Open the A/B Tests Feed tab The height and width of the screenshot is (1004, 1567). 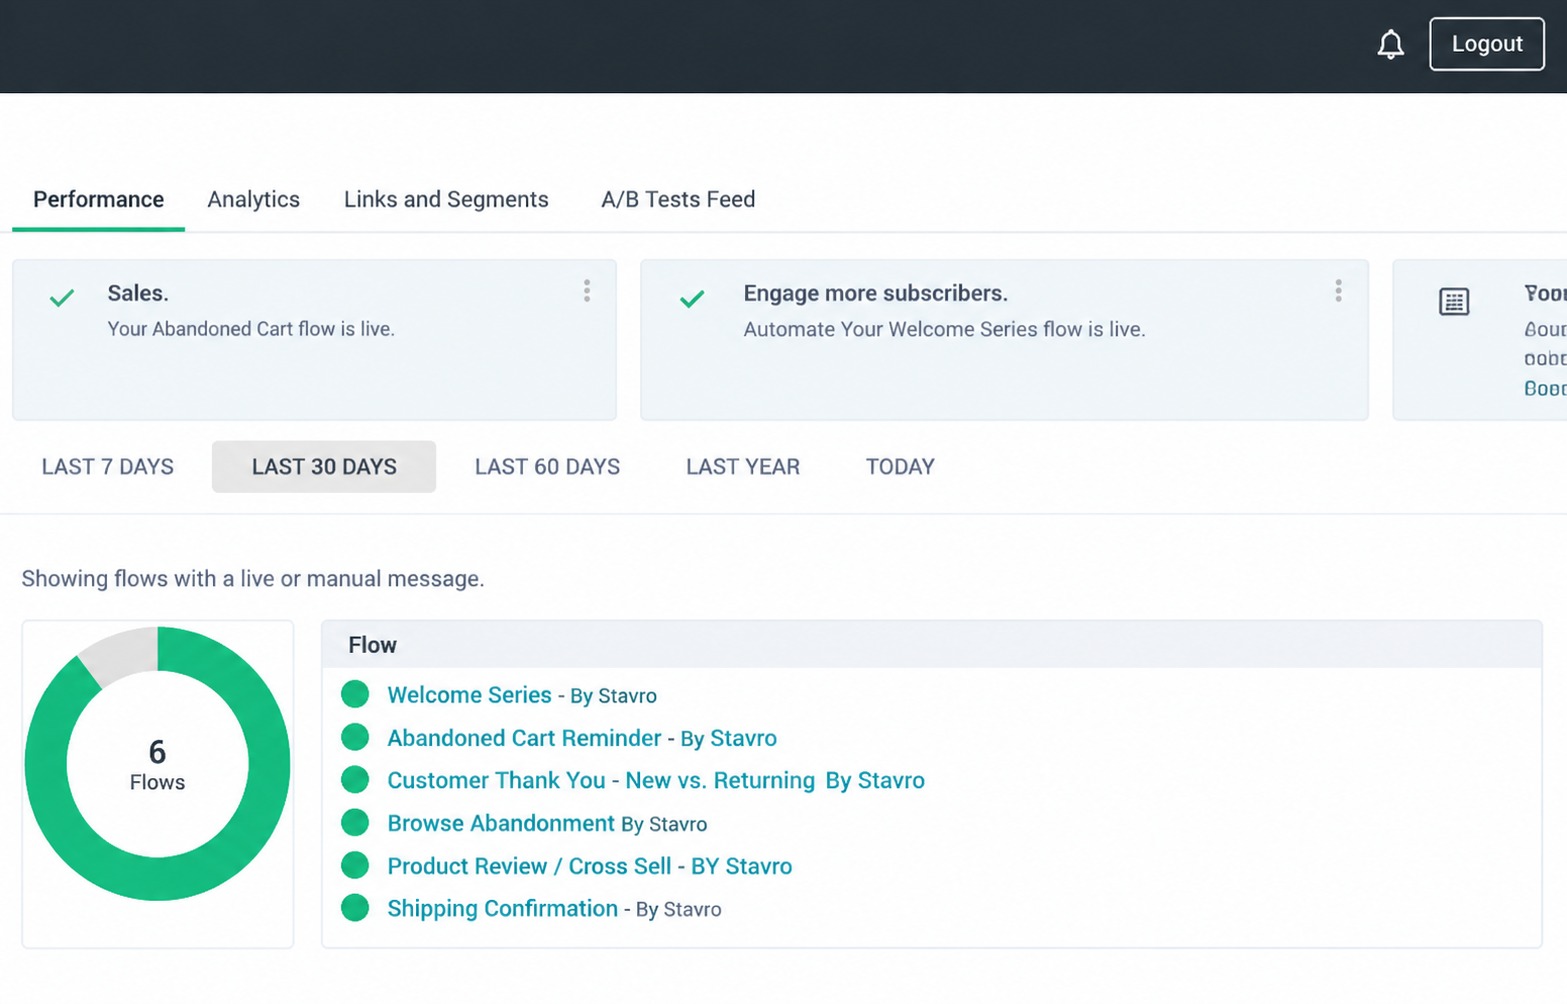[x=678, y=199]
